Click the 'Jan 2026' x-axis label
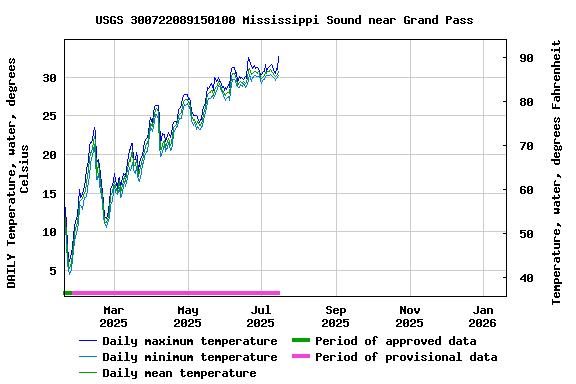Viewport: 576px width, 384px height. (x=483, y=316)
